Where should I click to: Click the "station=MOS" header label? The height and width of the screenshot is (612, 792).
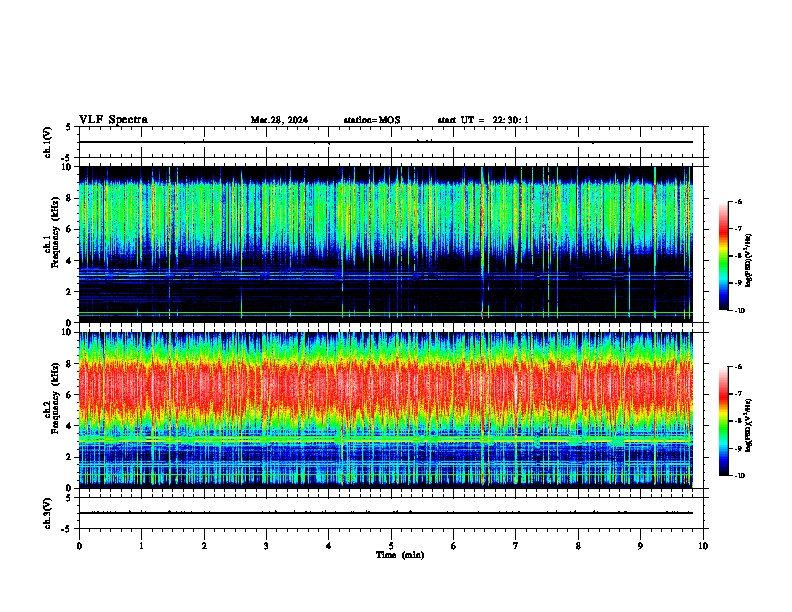[372, 120]
